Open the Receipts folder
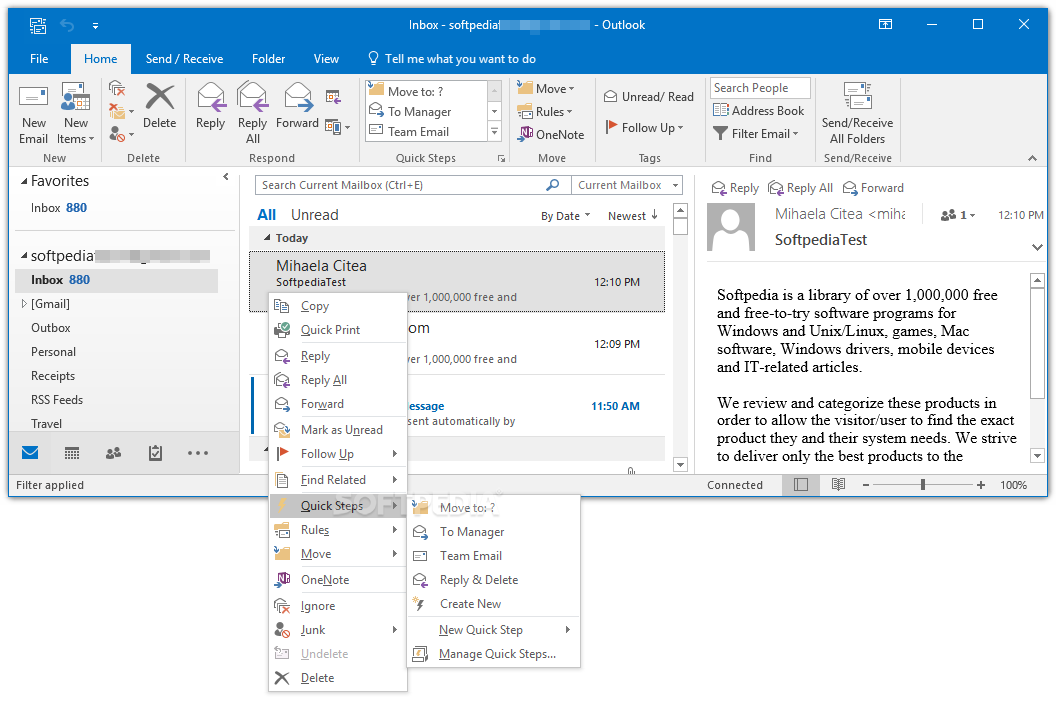 coord(53,375)
